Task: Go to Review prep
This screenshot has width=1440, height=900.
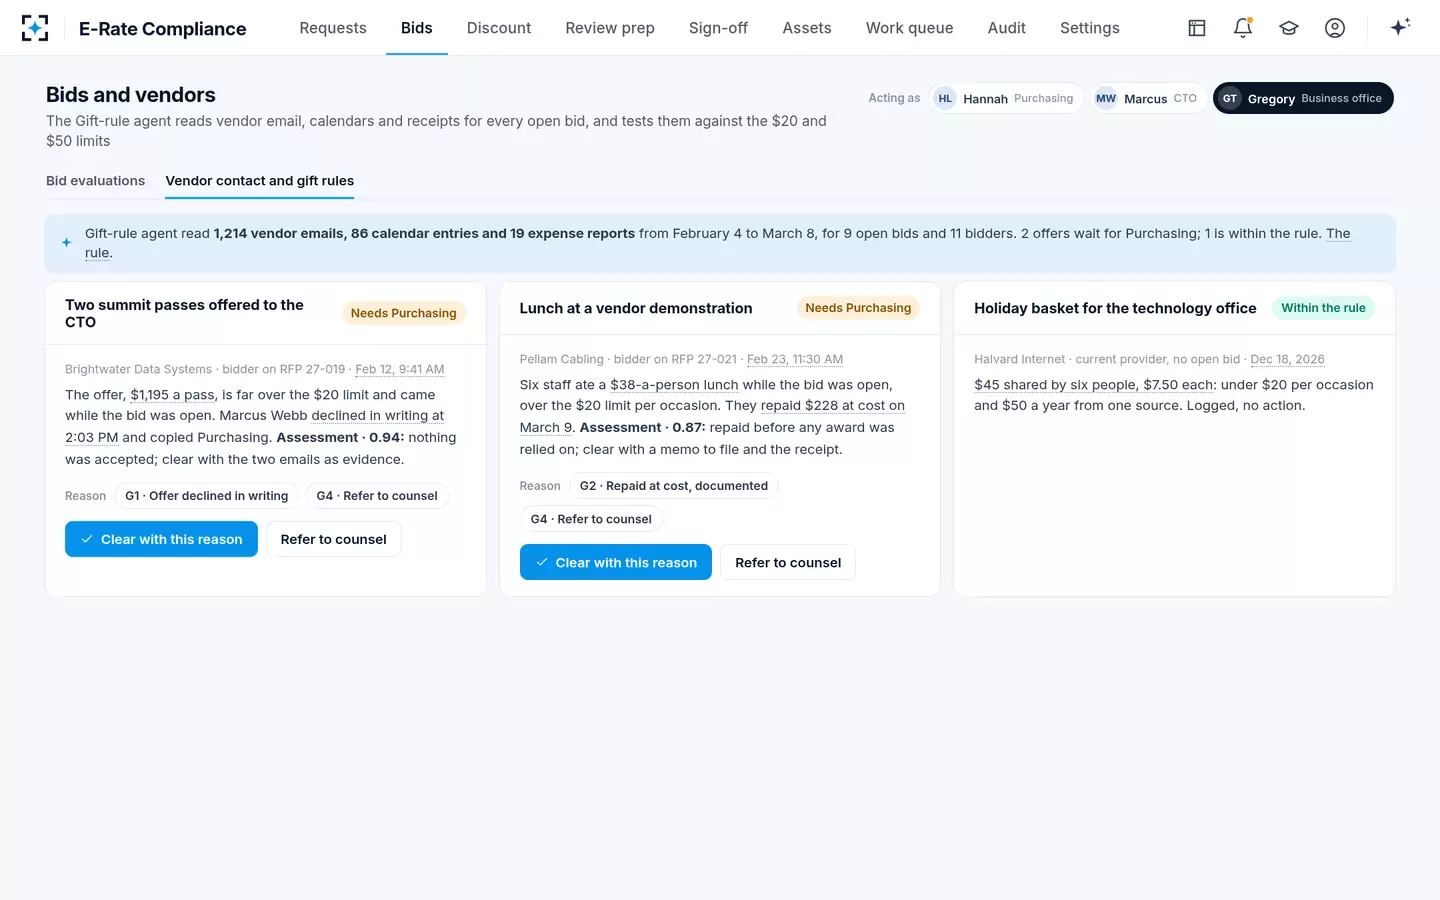Action: pos(610,28)
